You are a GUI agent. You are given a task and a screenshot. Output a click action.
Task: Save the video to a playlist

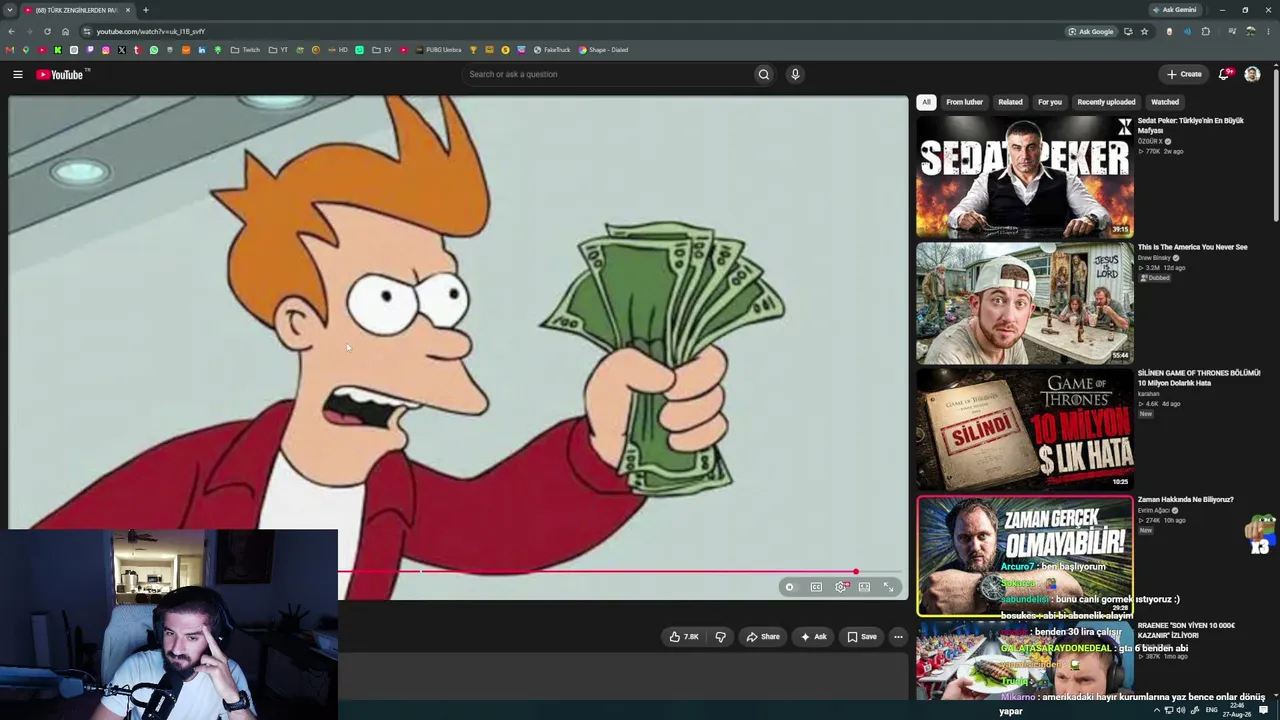pos(861,637)
